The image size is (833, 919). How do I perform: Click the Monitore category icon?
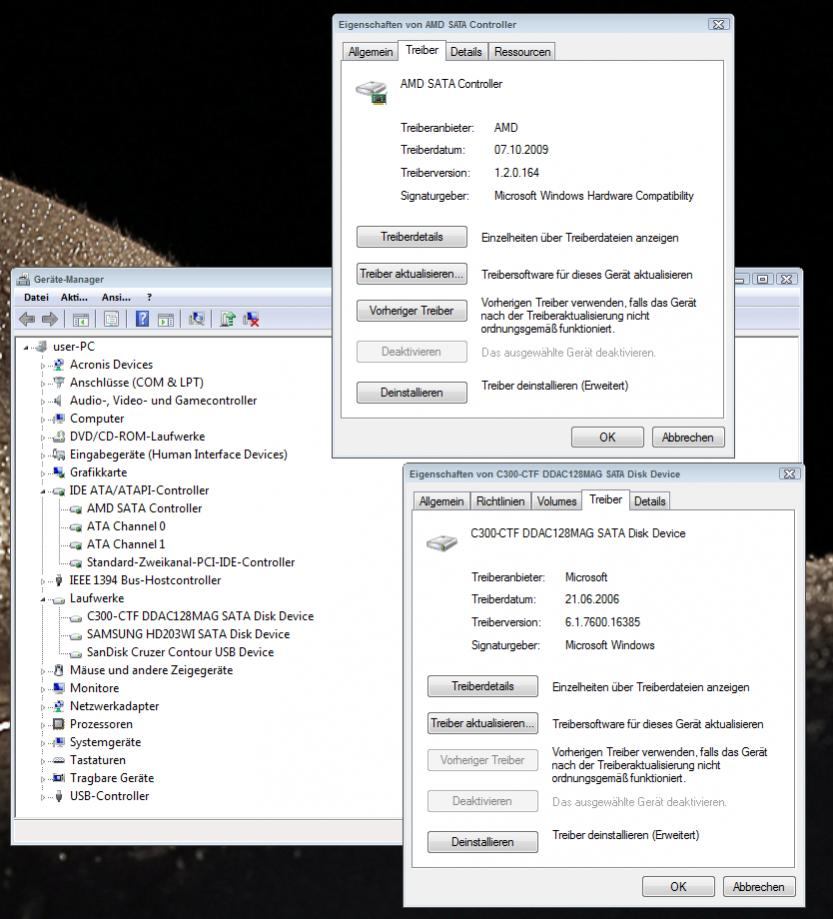tap(58, 688)
